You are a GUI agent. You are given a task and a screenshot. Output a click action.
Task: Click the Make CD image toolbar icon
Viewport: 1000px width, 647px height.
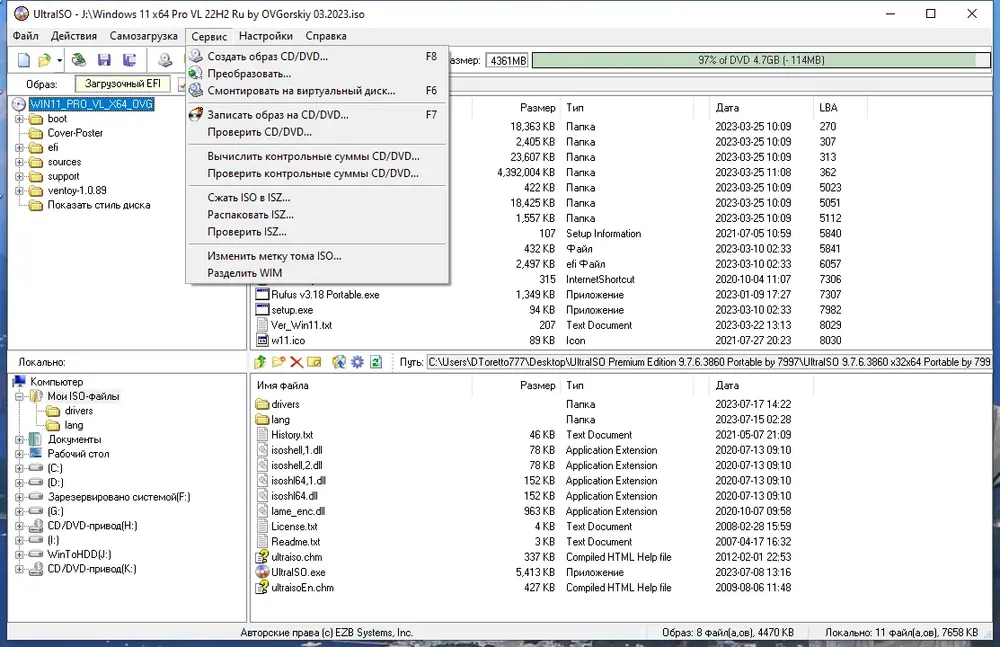[x=165, y=60]
